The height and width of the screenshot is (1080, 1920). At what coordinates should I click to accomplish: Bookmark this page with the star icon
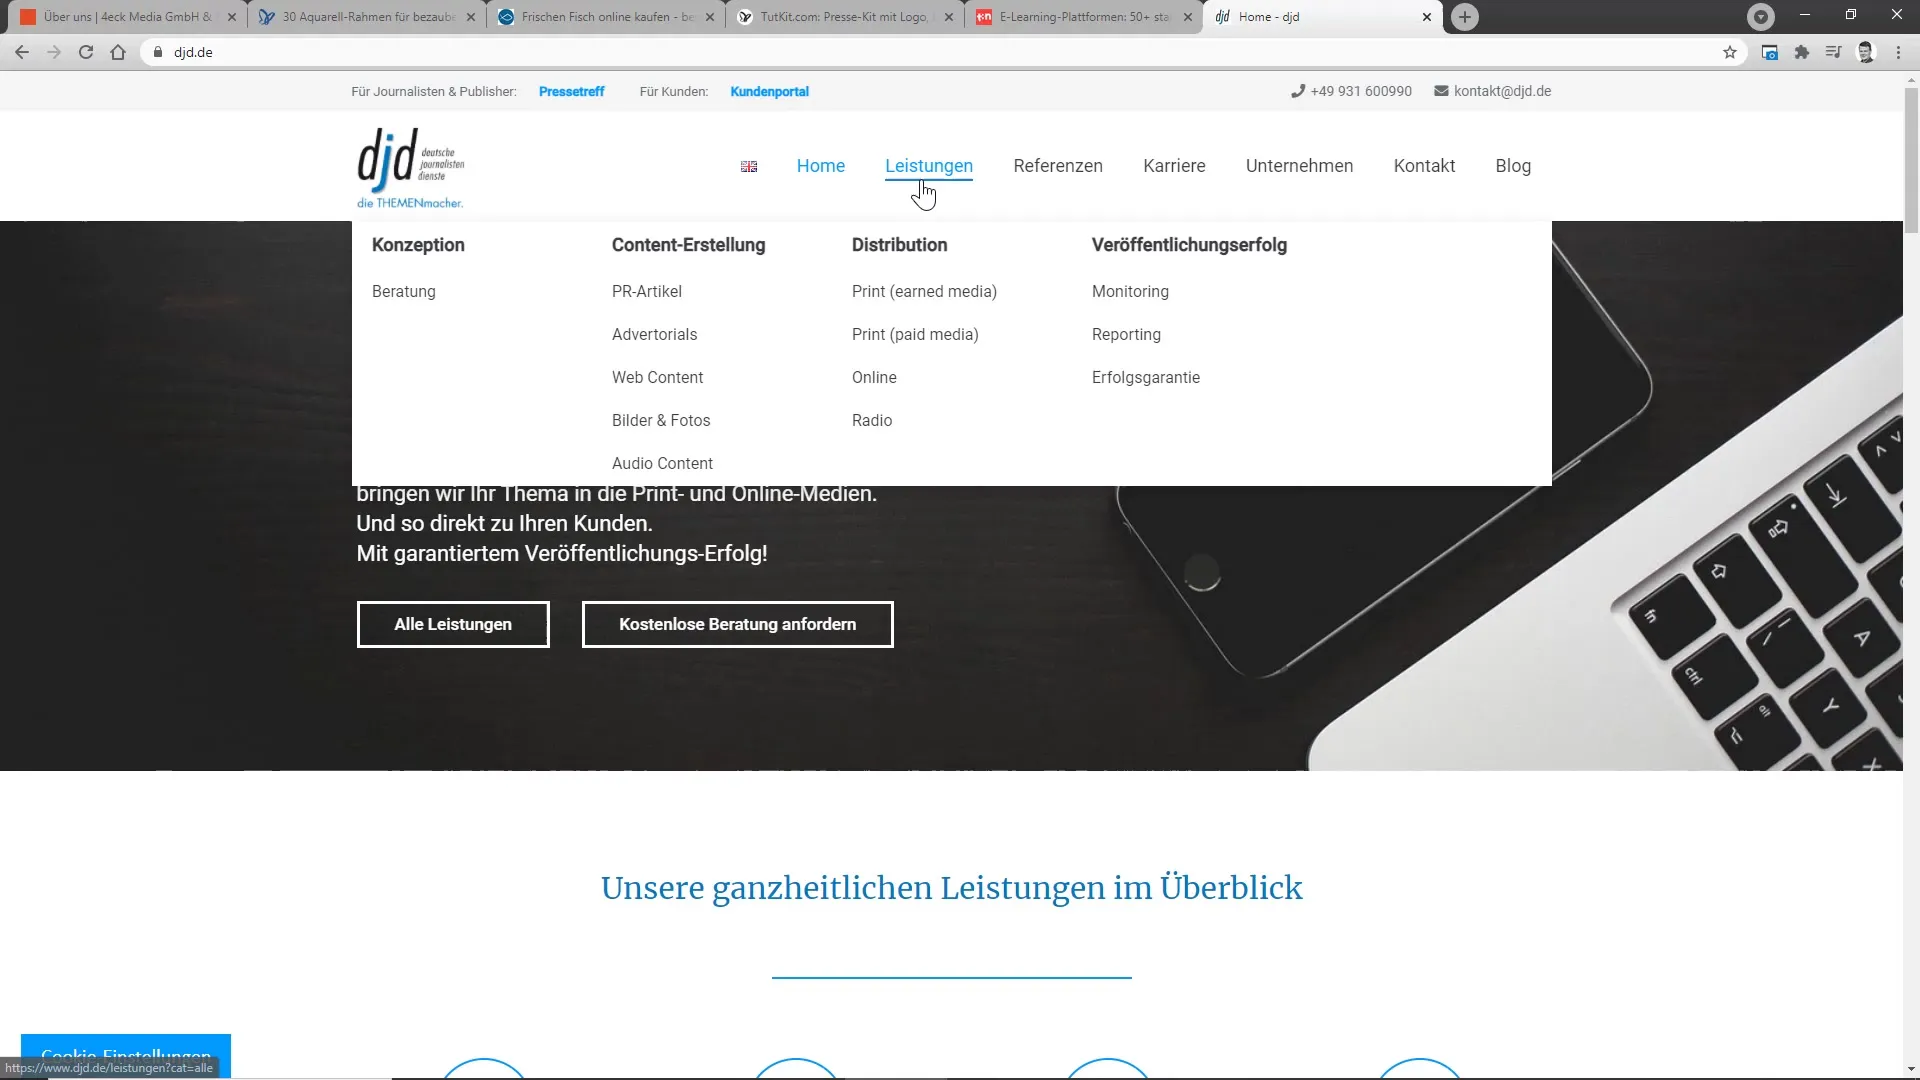pyautogui.click(x=1730, y=52)
